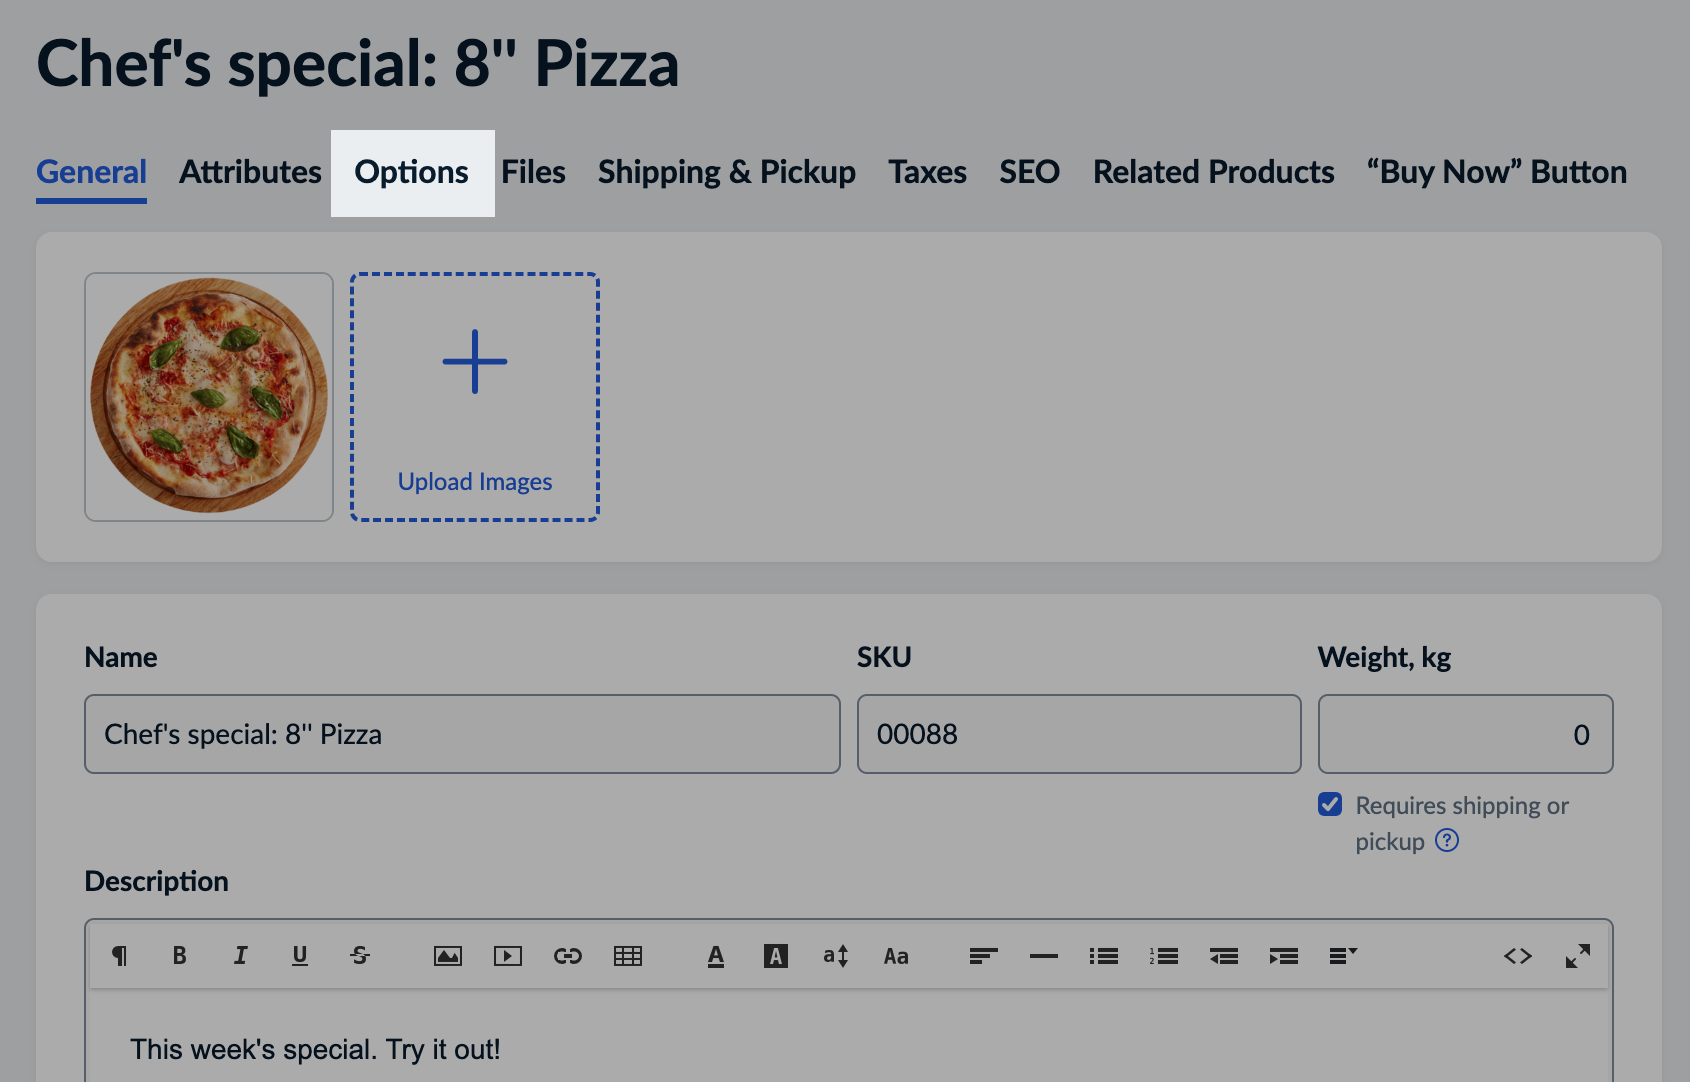Toggle the numbered list formatting
Screen dimensions: 1690x1082
tap(1164, 955)
